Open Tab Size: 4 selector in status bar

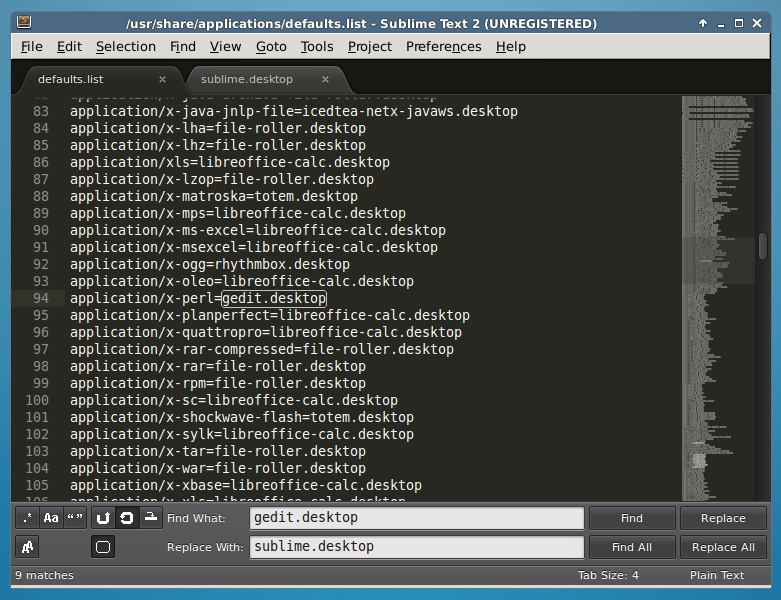pyautogui.click(x=608, y=575)
